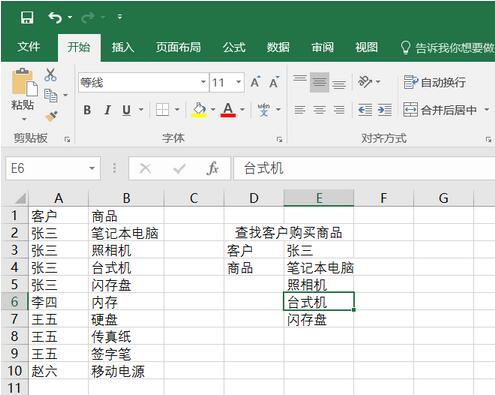Select column E header

tap(319, 198)
